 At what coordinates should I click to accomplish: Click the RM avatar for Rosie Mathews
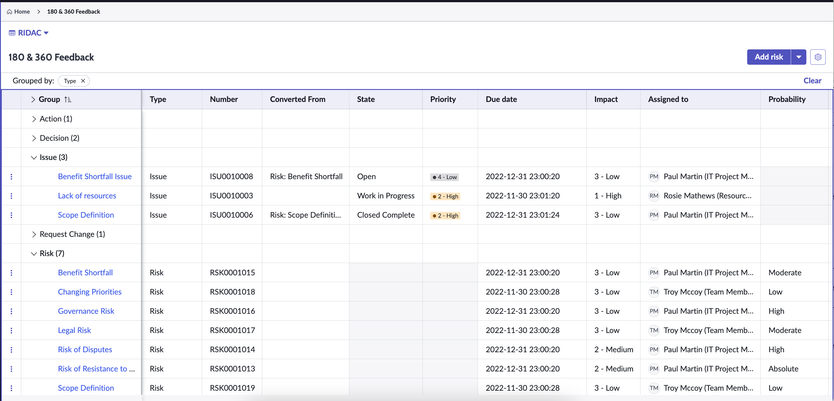654,196
